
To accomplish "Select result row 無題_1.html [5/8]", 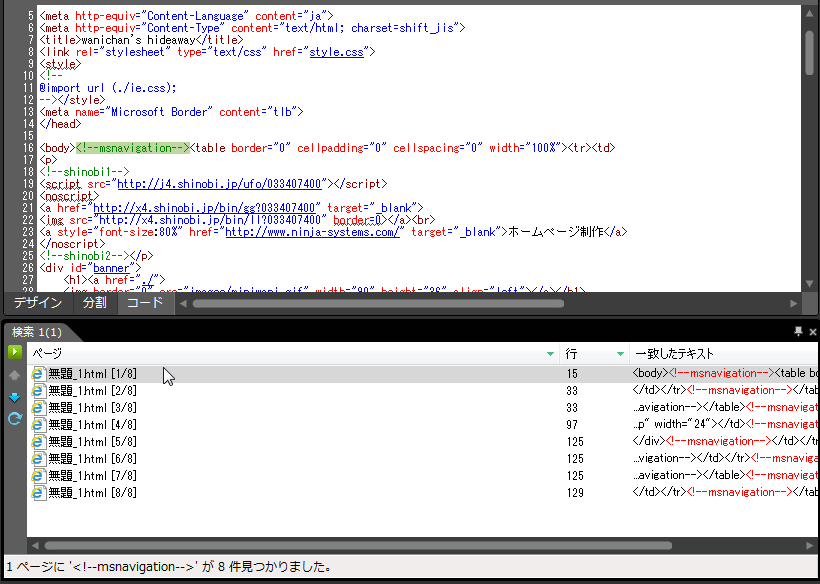I will (x=422, y=442).
